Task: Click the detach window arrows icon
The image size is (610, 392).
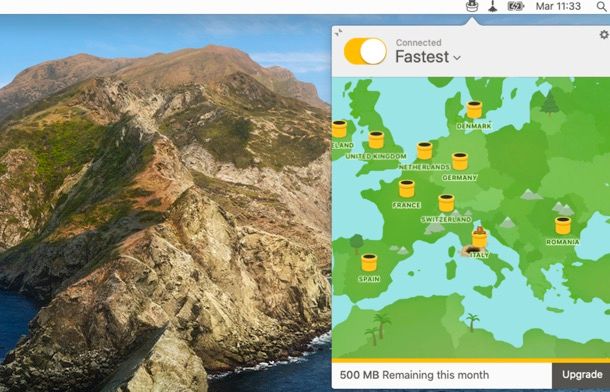Action: click(x=338, y=32)
